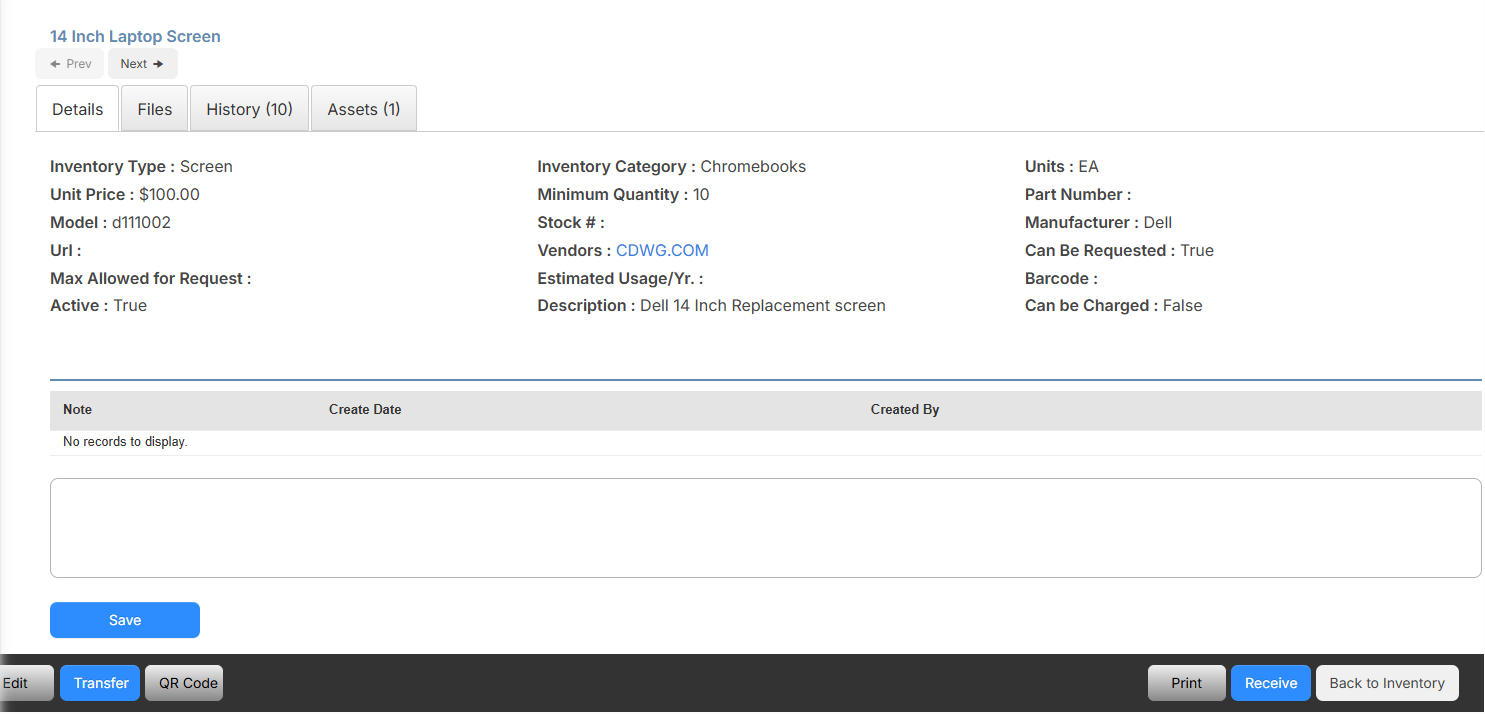This screenshot has width=1485, height=714.
Task: Click inside the note text box
Action: (765, 527)
